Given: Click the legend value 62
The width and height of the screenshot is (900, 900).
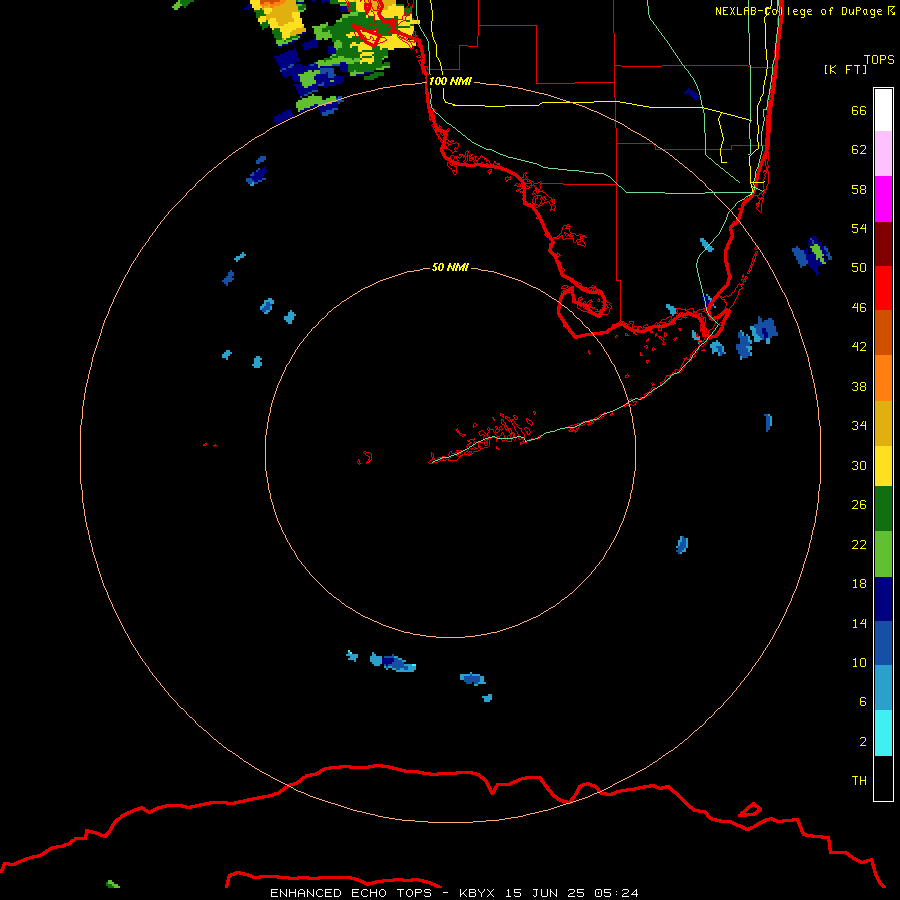Looking at the screenshot, I should coord(859,150).
